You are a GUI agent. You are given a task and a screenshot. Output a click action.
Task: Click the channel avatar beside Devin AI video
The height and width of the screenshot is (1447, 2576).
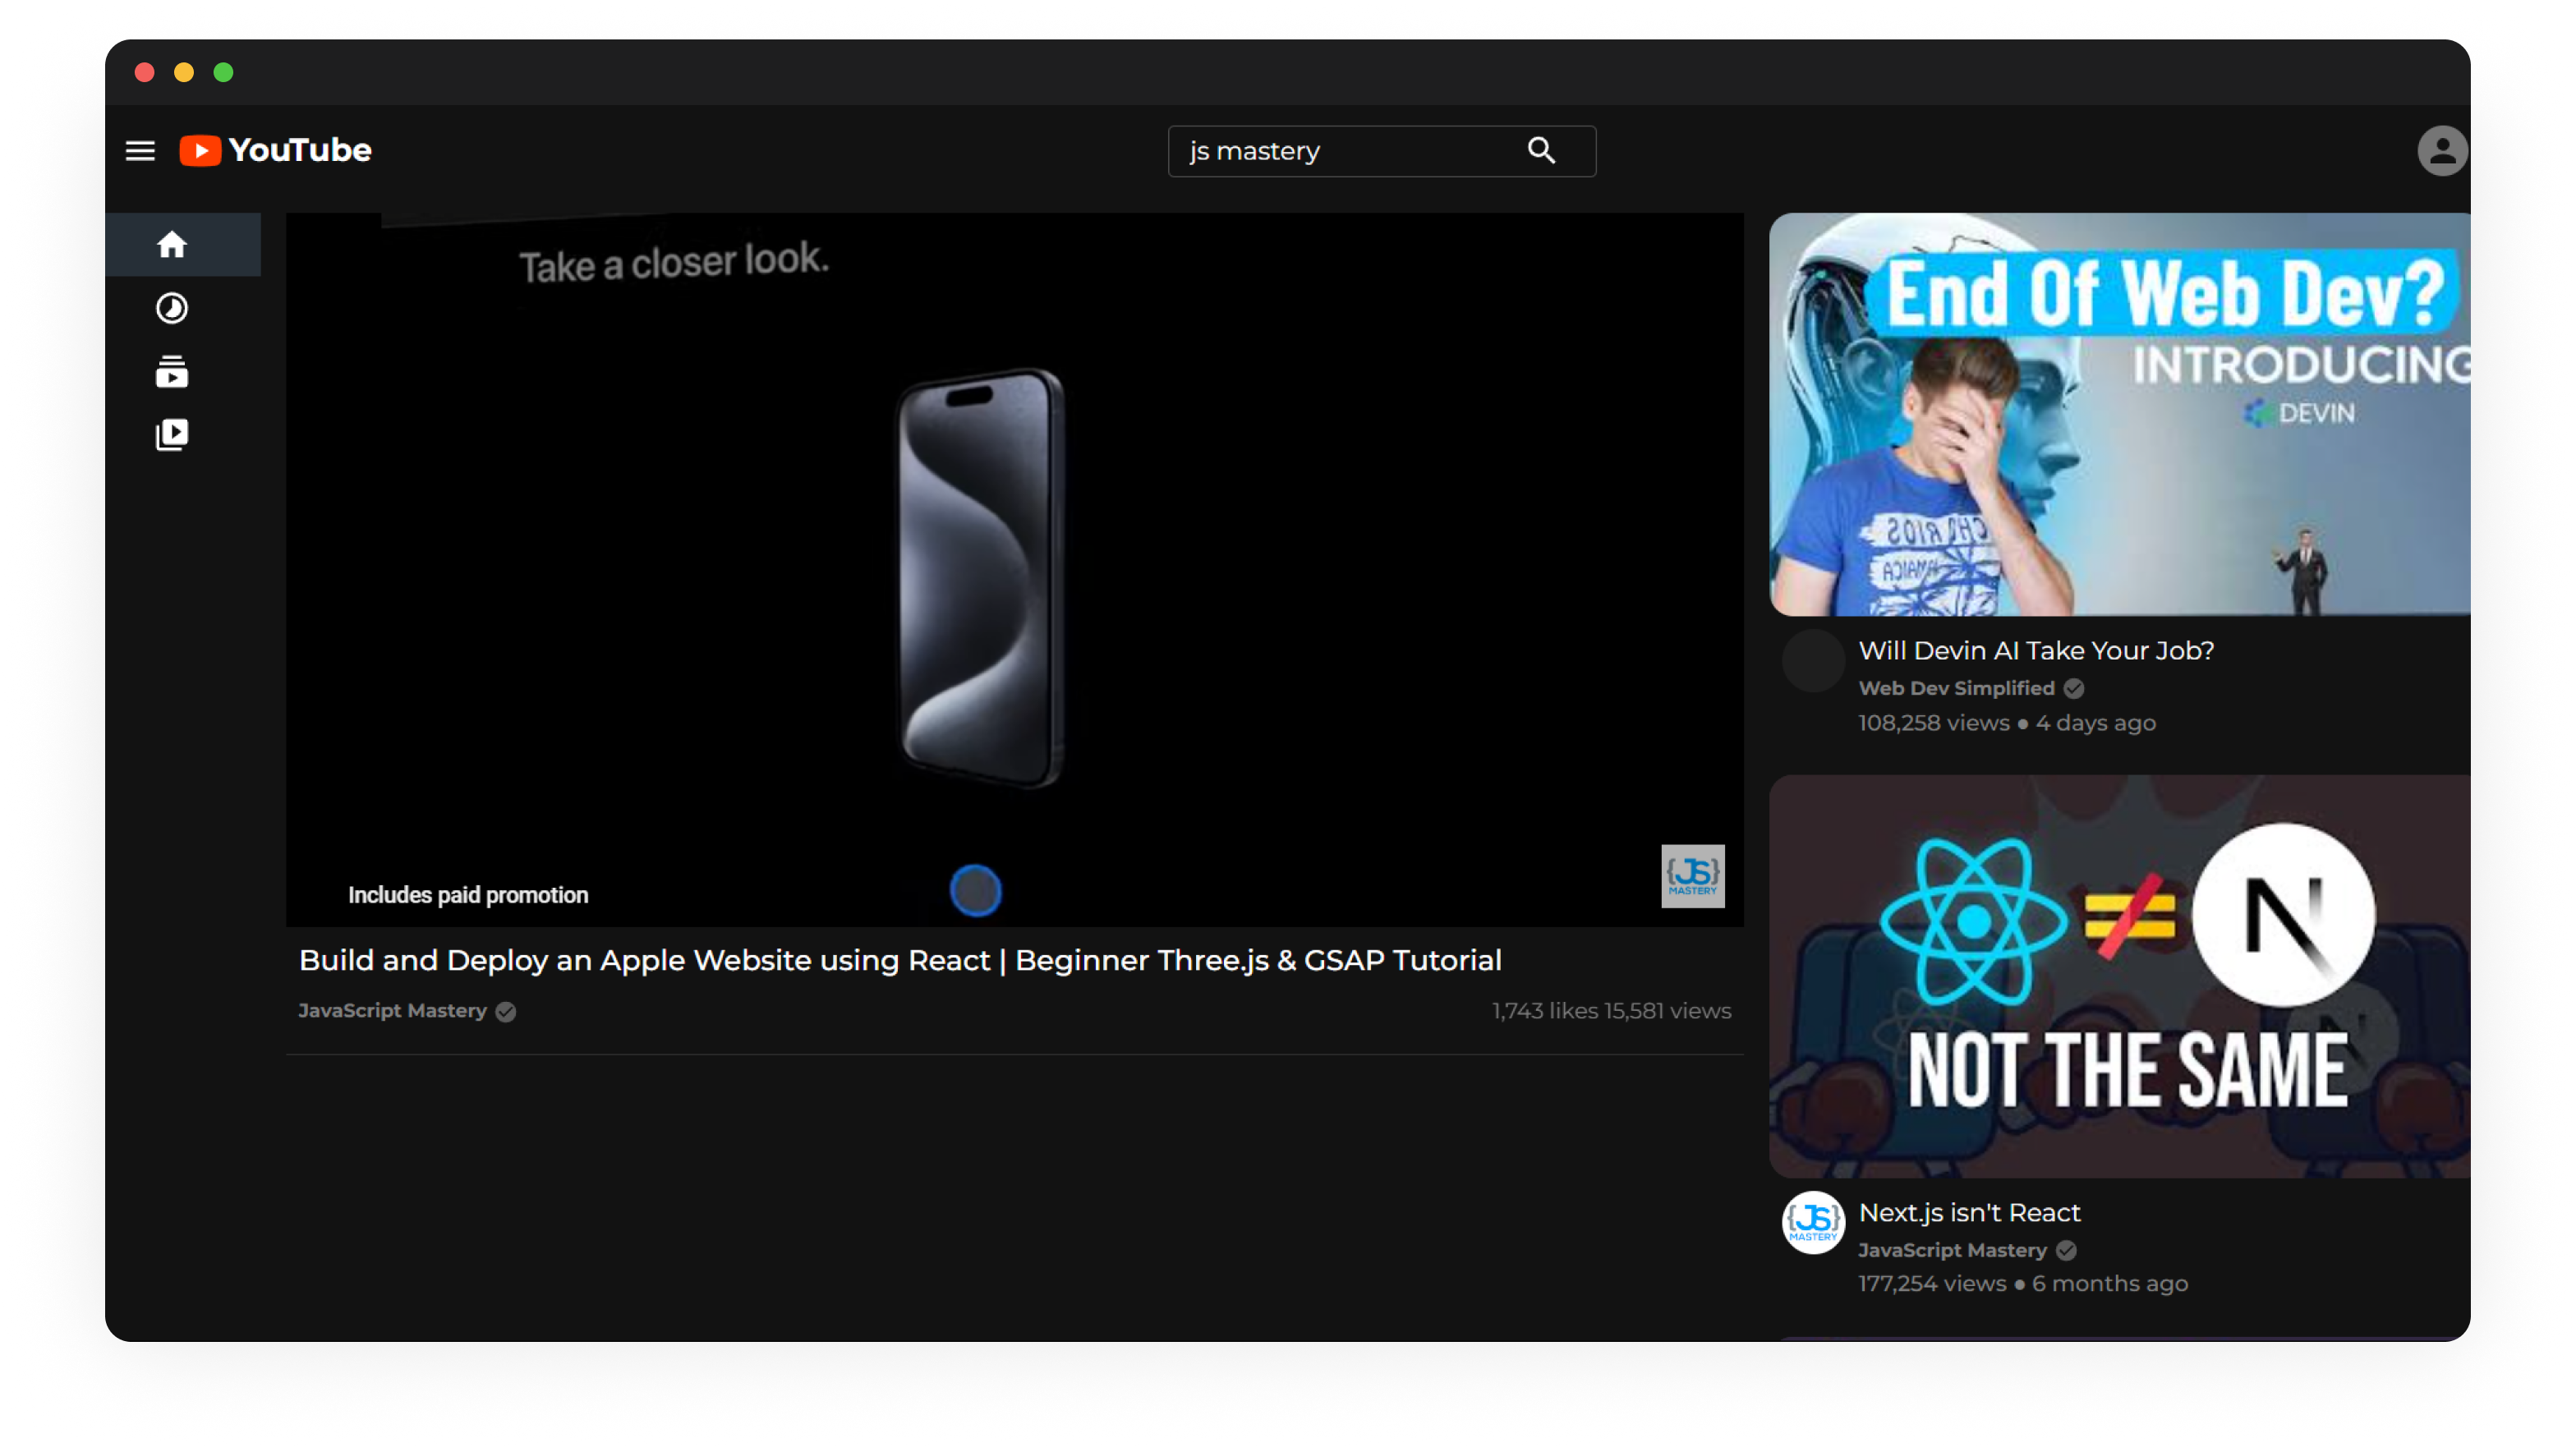tap(1812, 661)
